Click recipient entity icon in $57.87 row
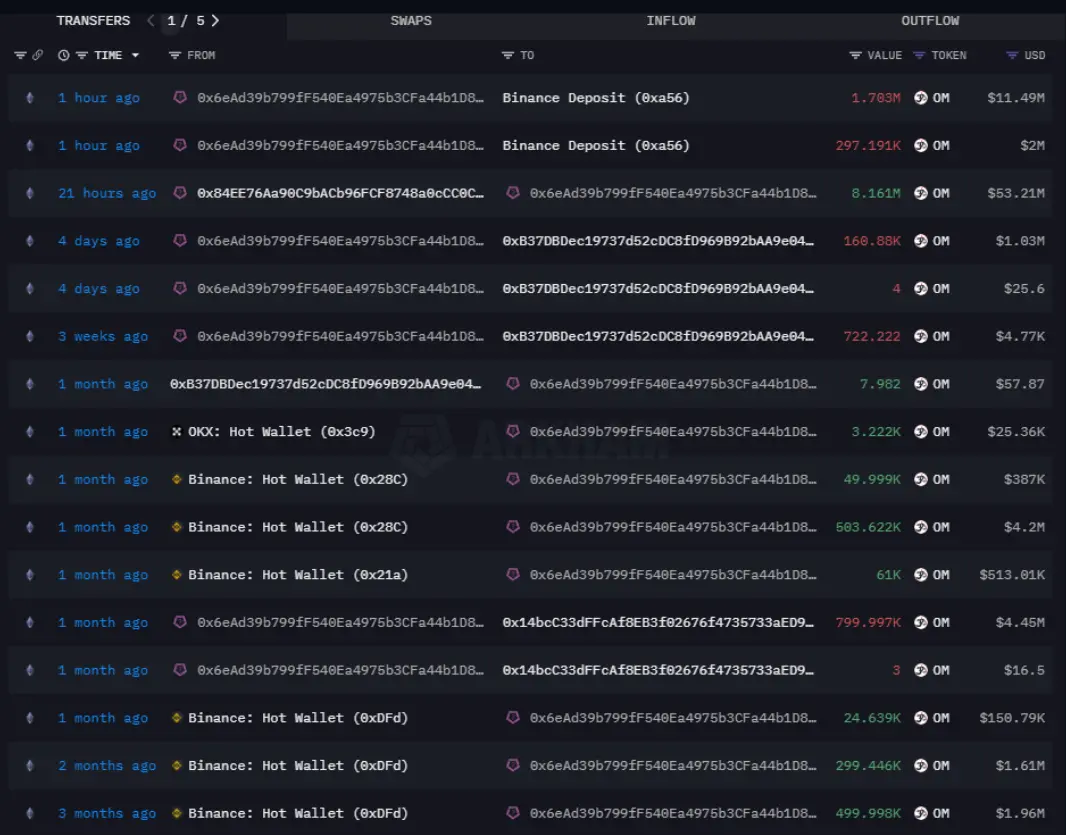The width and height of the screenshot is (1066, 835). coord(513,384)
